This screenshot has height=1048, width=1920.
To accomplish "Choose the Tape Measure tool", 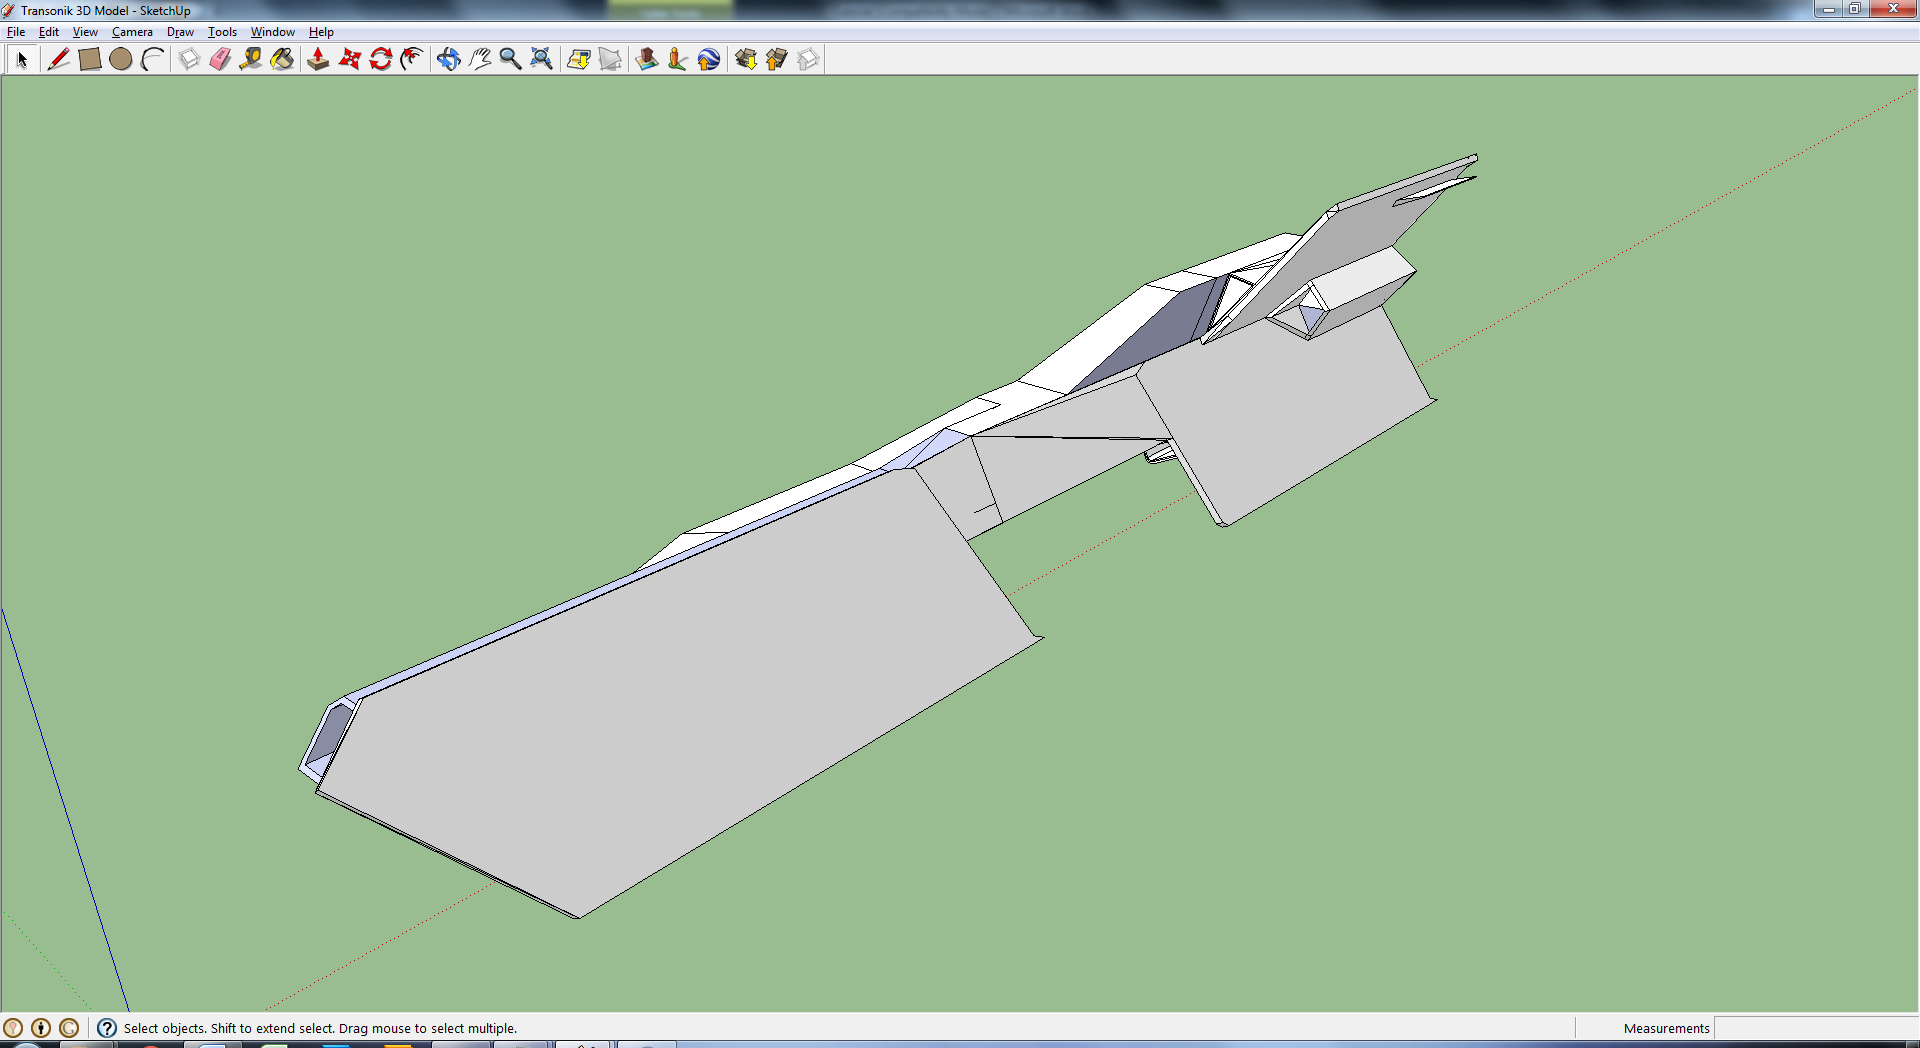I will tap(251, 59).
